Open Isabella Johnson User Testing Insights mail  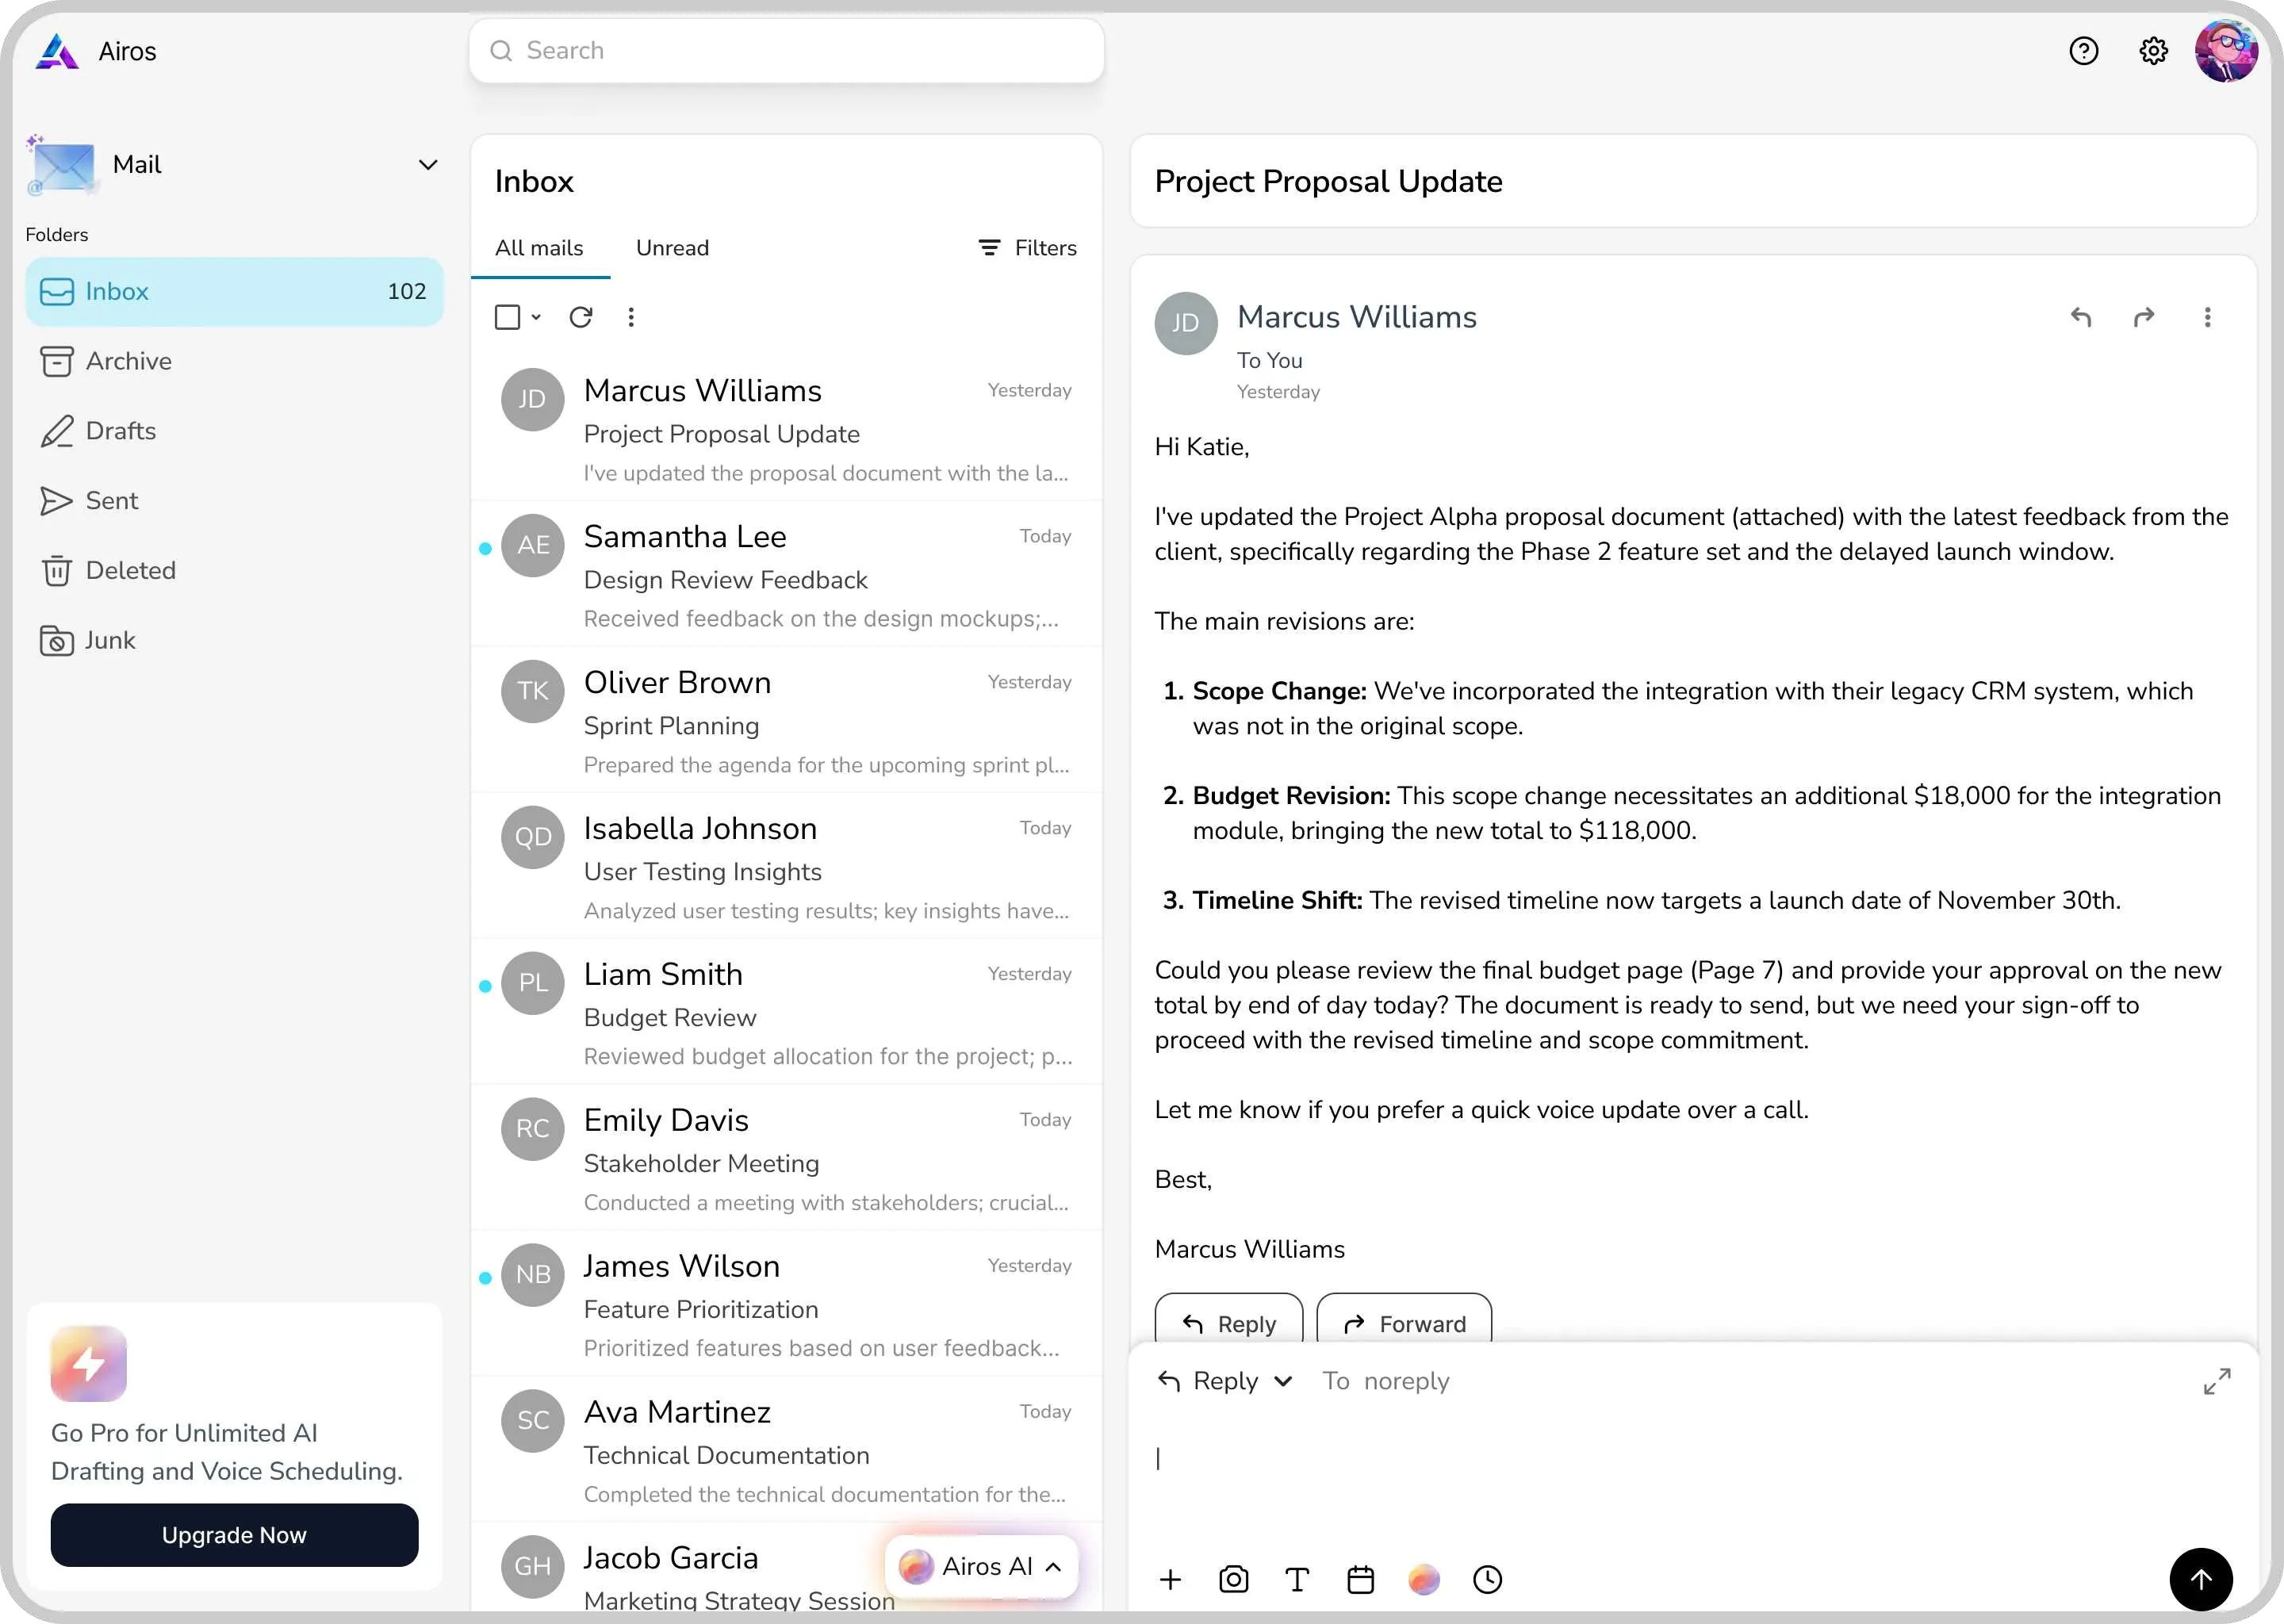pyautogui.click(x=786, y=866)
